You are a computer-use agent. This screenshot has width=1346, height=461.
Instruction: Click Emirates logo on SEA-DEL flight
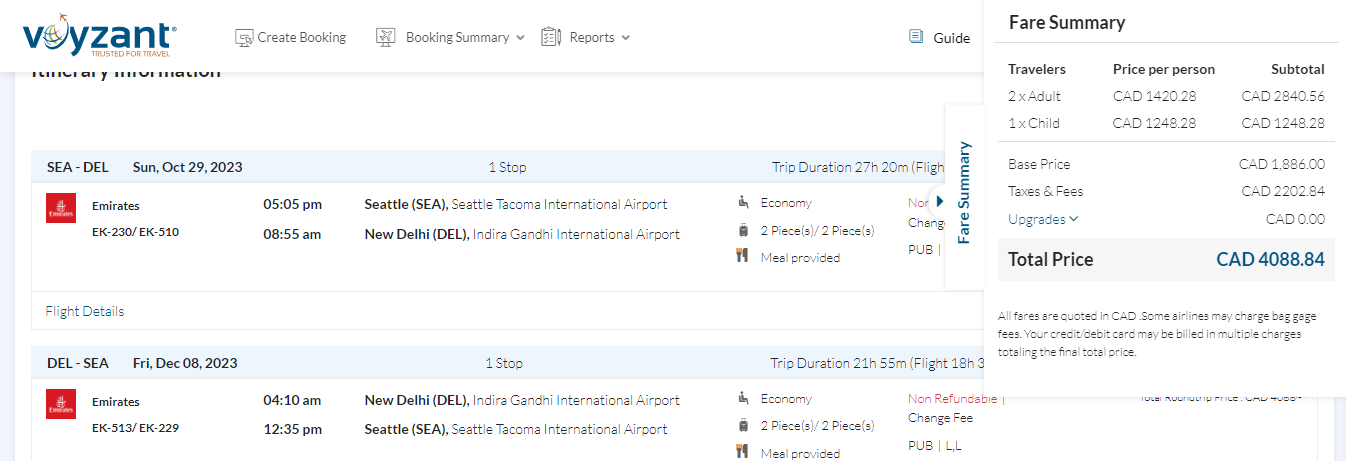[61, 208]
